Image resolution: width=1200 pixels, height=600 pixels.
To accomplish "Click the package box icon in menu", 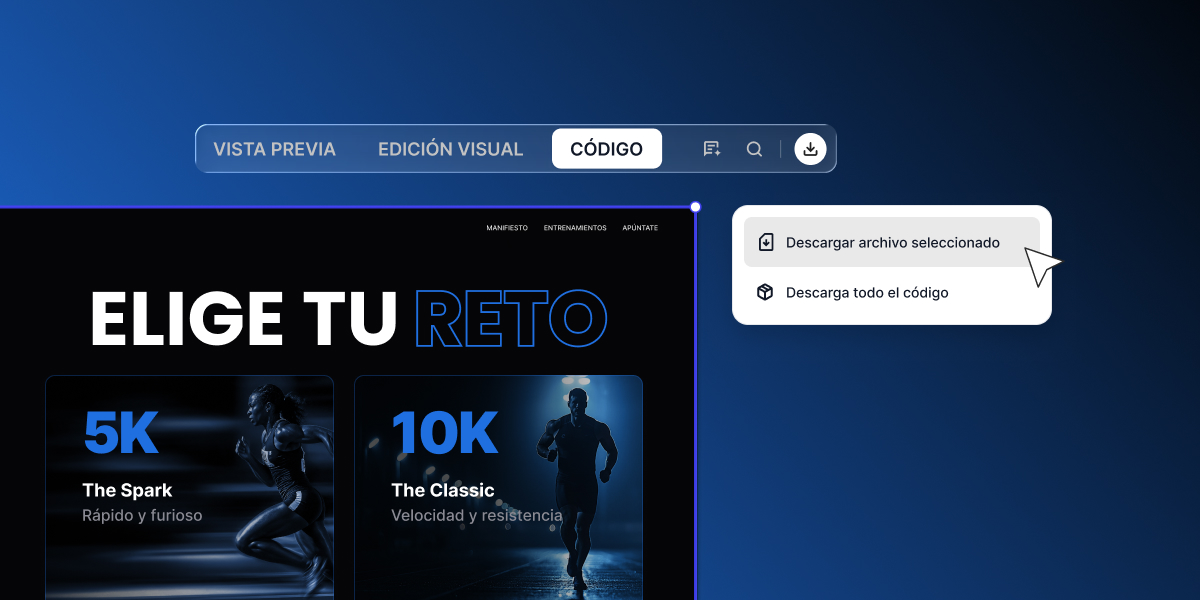I will point(766,292).
